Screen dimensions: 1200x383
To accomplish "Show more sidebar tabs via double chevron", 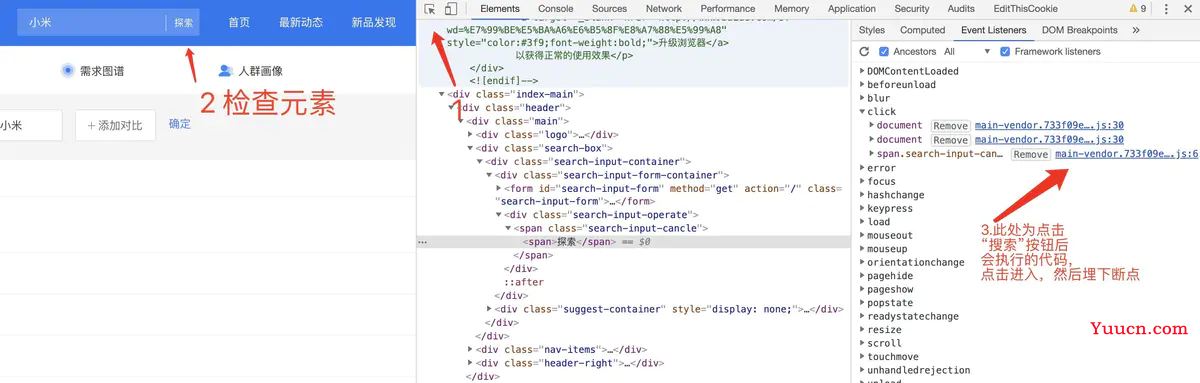I will coord(1136,30).
